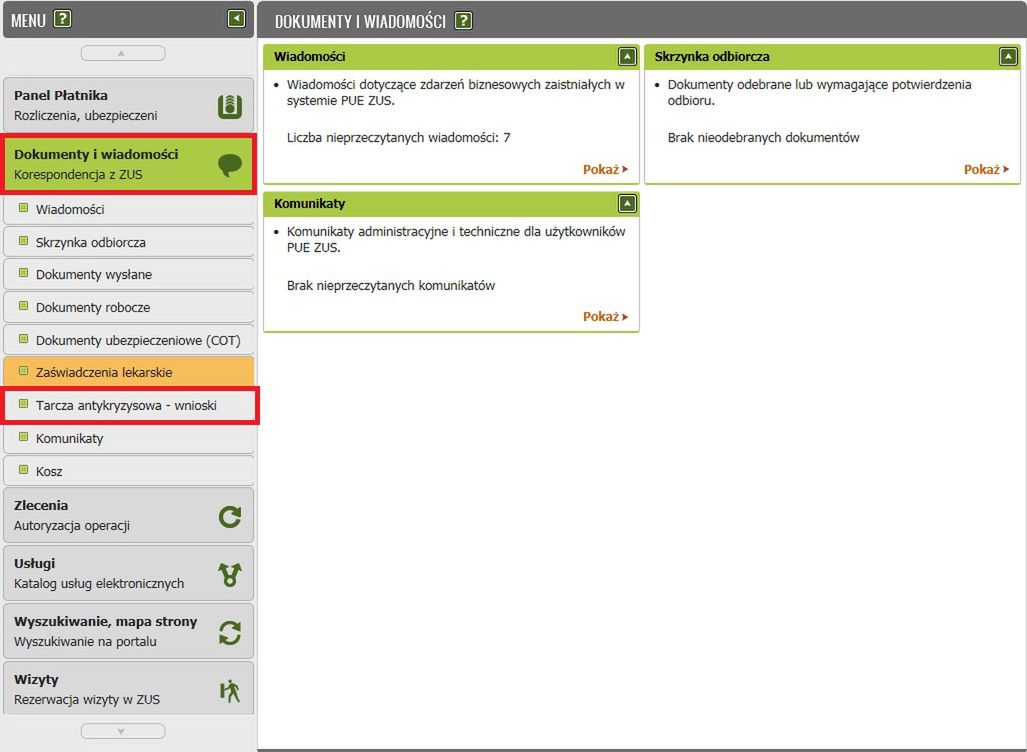The width and height of the screenshot is (1027, 752).
Task: Collapse the Wiadomości panel
Action: (x=627, y=57)
